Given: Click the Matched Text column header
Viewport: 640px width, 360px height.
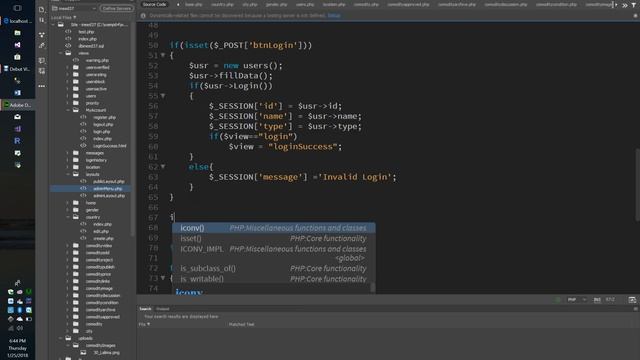Looking at the screenshot, I should point(241,324).
